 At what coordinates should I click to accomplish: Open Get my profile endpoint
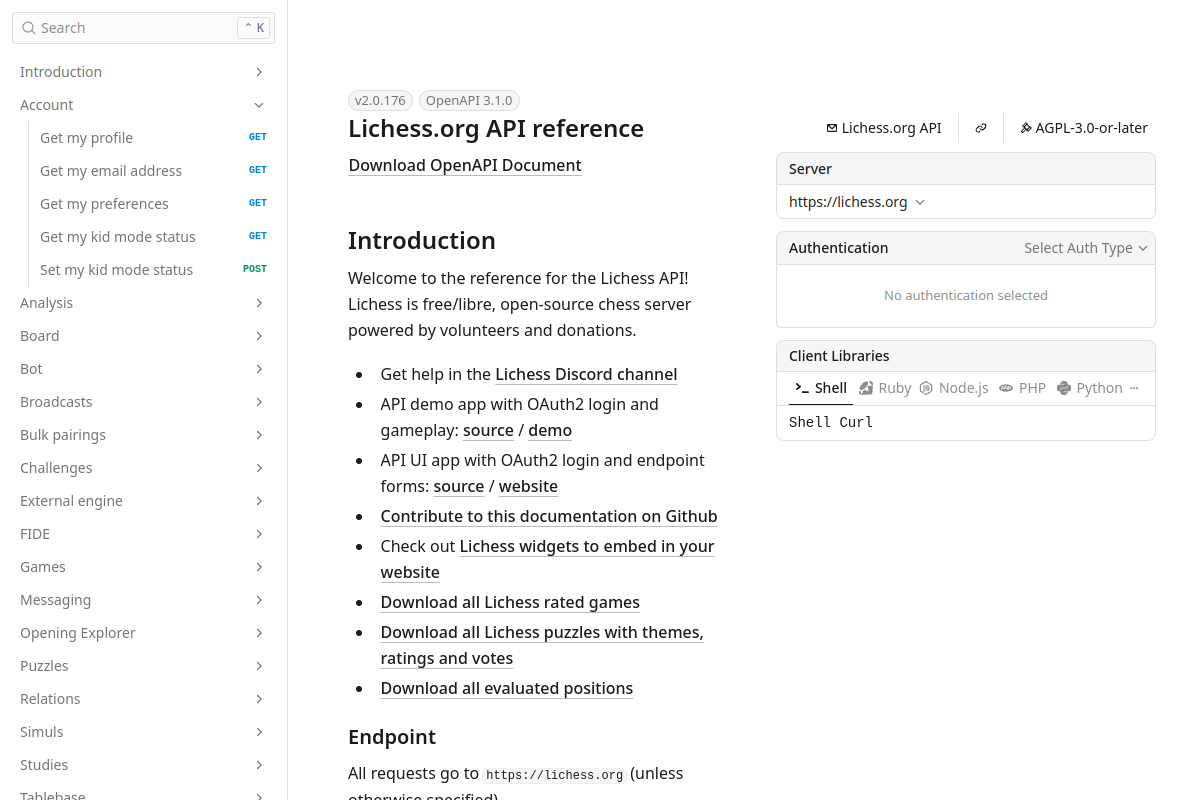pyautogui.click(x=153, y=138)
